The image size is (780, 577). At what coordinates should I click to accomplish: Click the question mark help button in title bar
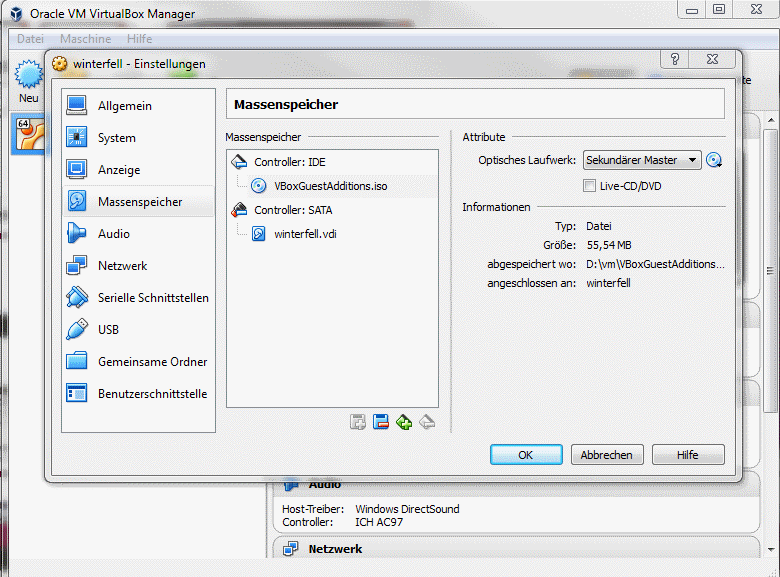coord(675,59)
